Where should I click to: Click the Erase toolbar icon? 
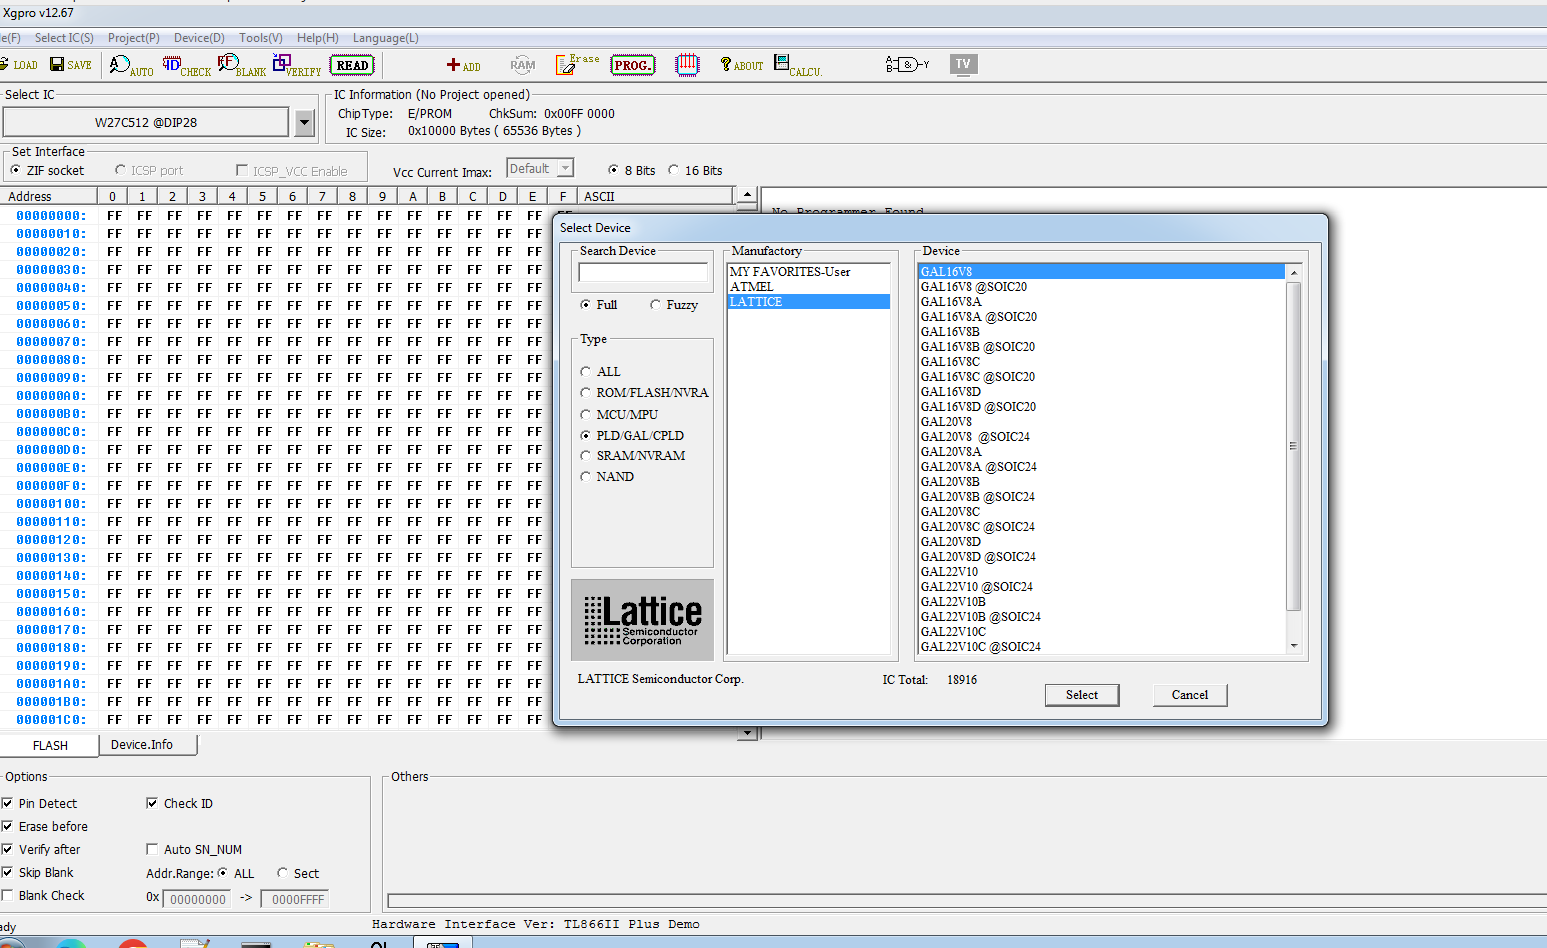point(577,65)
